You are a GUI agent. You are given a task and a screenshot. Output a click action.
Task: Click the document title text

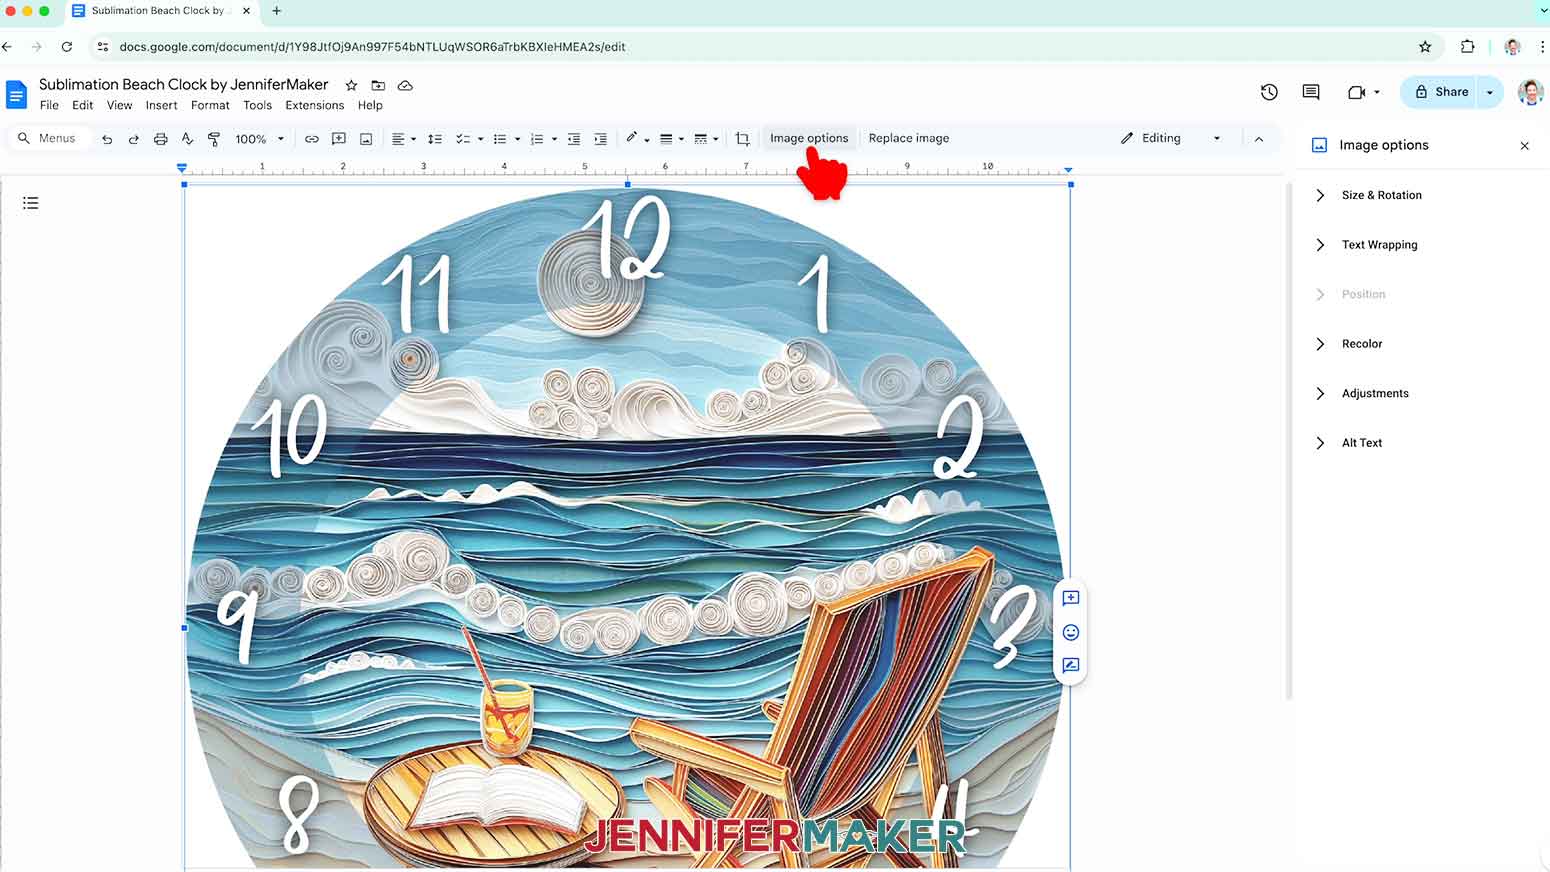click(183, 85)
